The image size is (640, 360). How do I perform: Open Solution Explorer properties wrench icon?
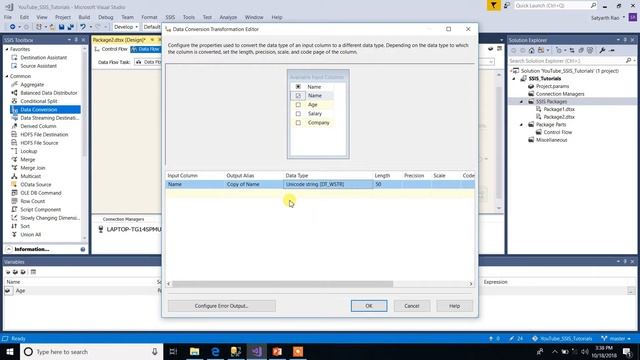click(602, 50)
